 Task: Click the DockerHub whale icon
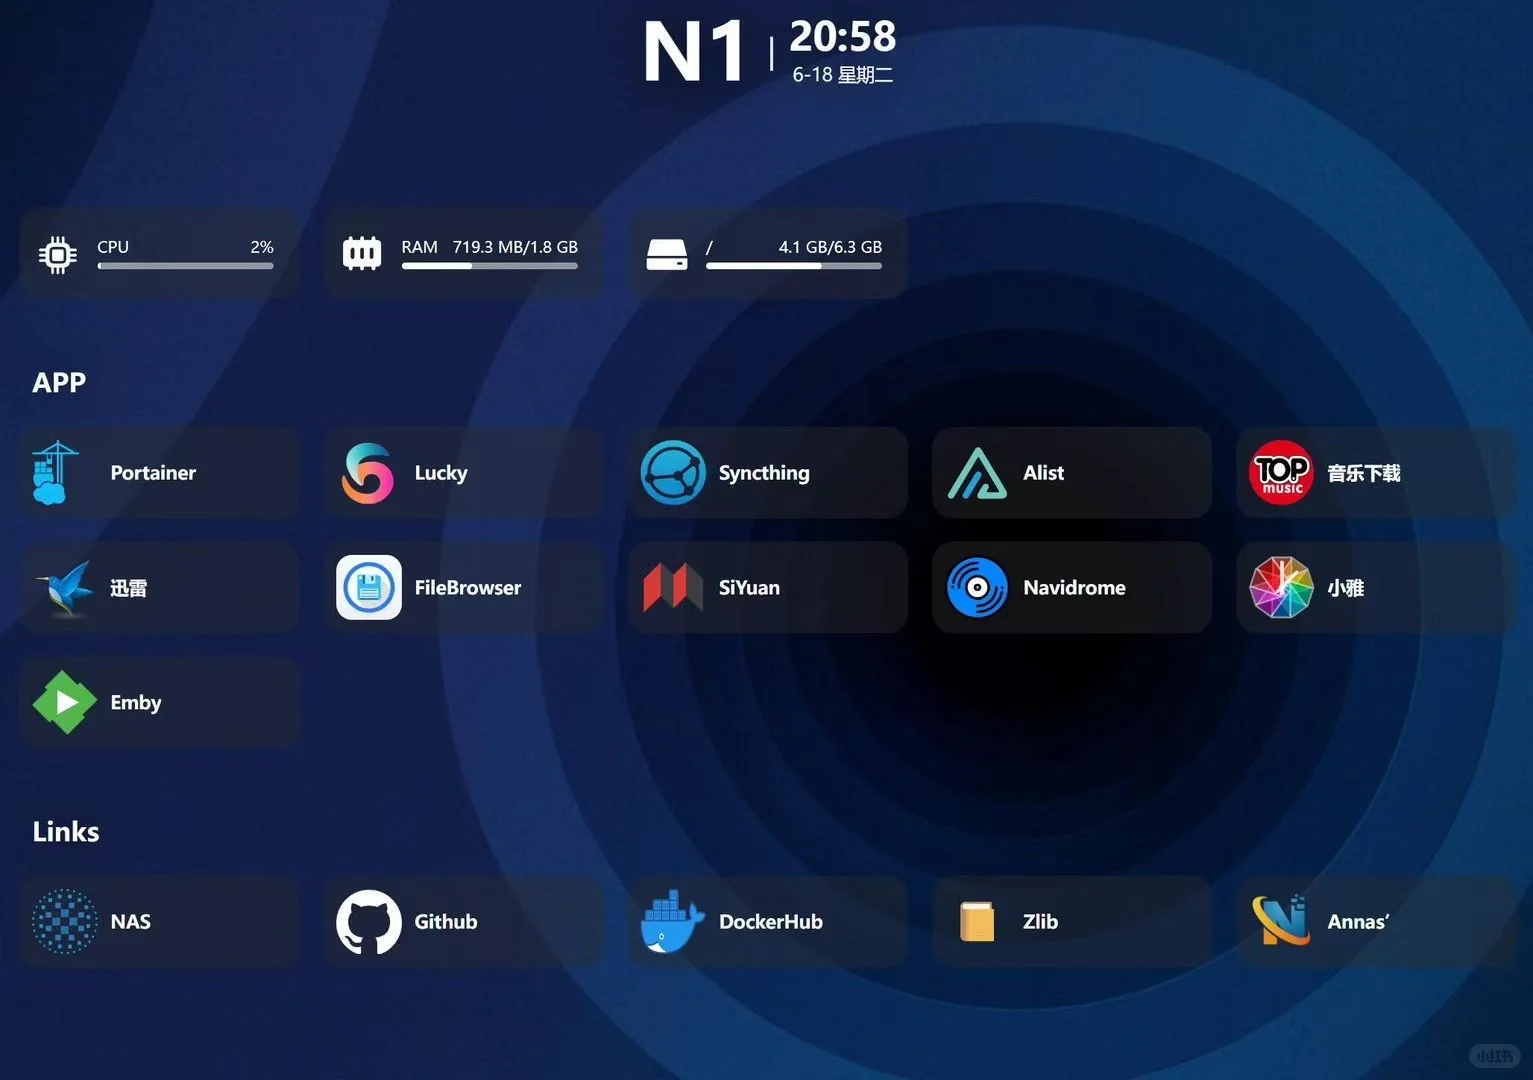tap(673, 922)
